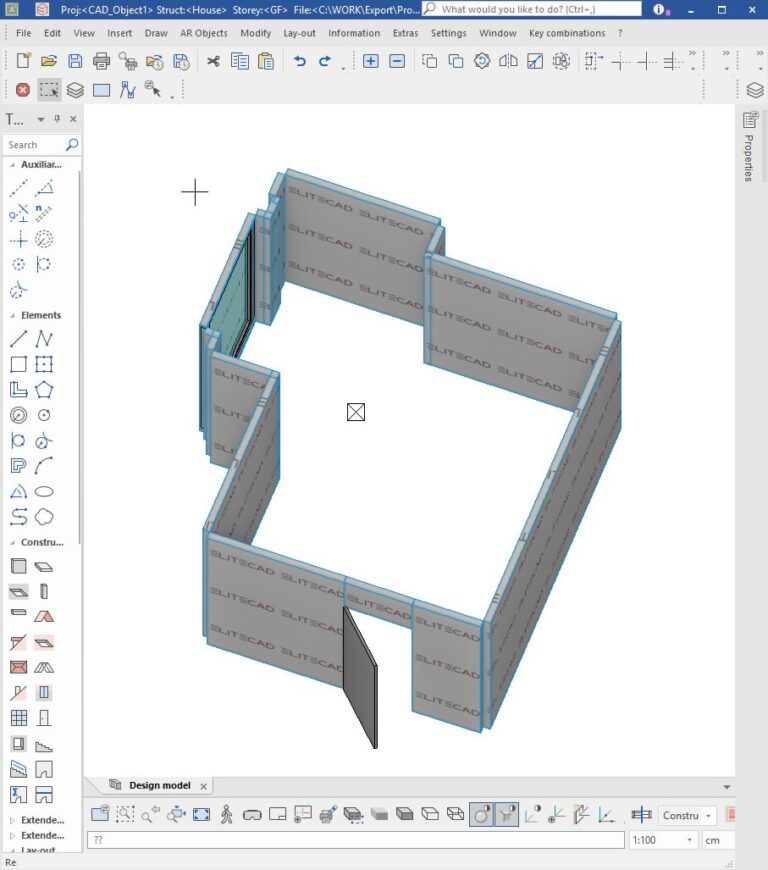Toggle hidden line view mode
Image resolution: width=768 pixels, height=870 pixels.
click(430, 814)
